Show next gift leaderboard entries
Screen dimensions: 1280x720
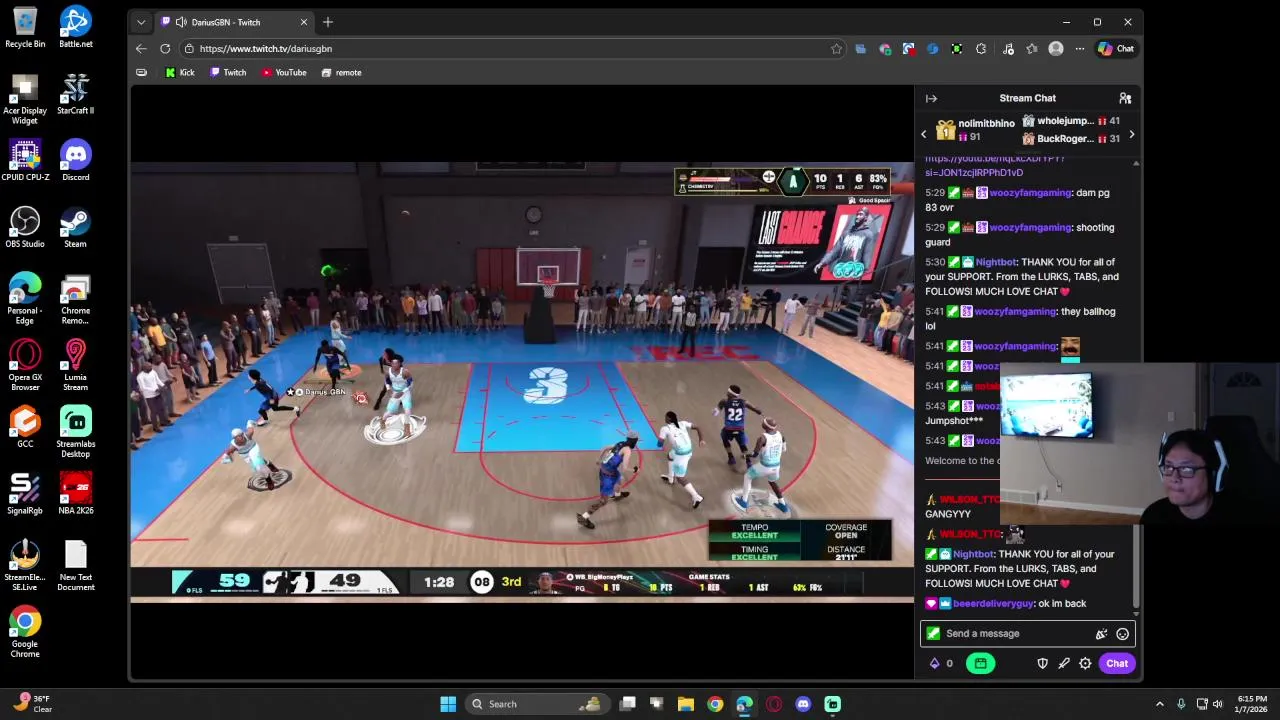tap(1131, 134)
